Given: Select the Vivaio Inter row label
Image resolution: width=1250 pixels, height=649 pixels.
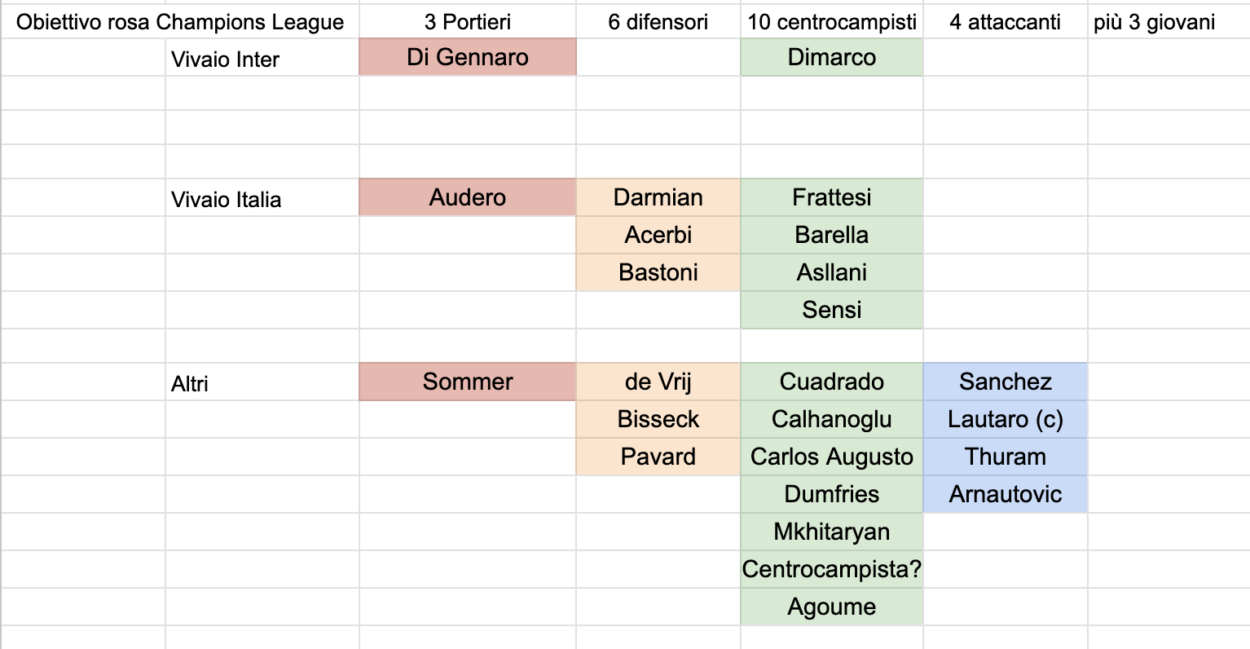Looking at the screenshot, I should point(226,60).
